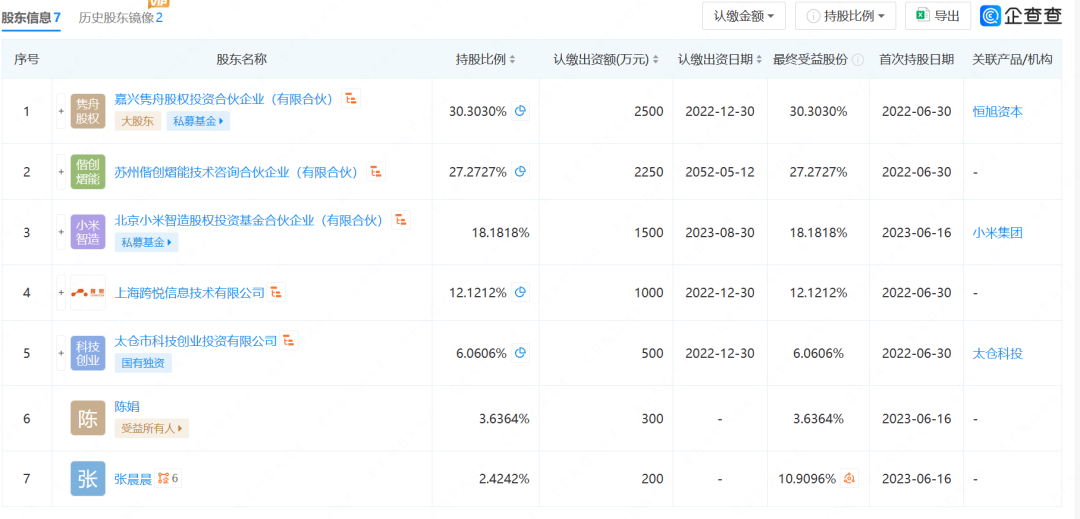Viewport: 1080px width, 519px height.
Task: Click the 序号 column header
Action: 27,60
